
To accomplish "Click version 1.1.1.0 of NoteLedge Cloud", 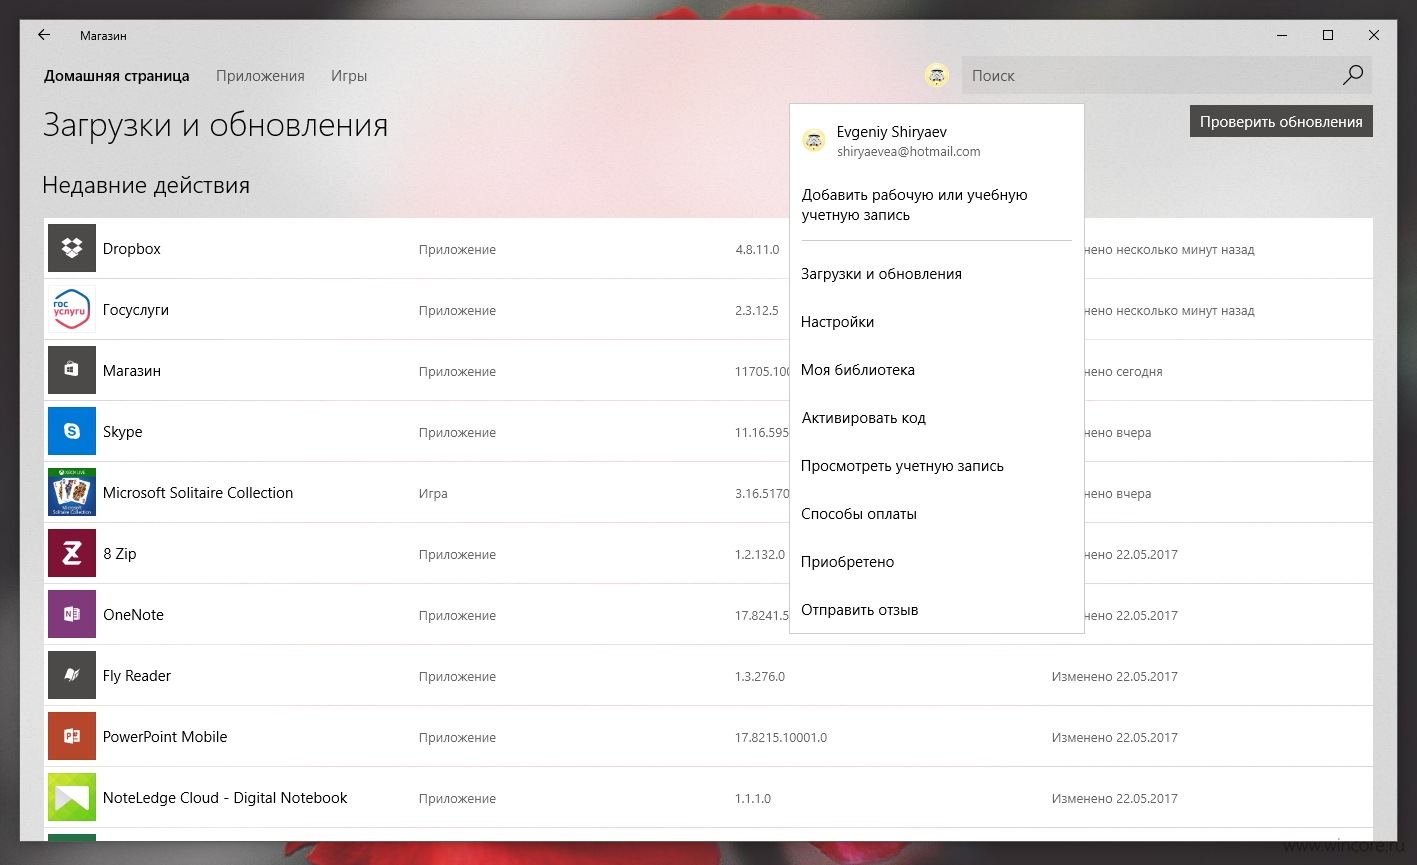I will point(753,799).
